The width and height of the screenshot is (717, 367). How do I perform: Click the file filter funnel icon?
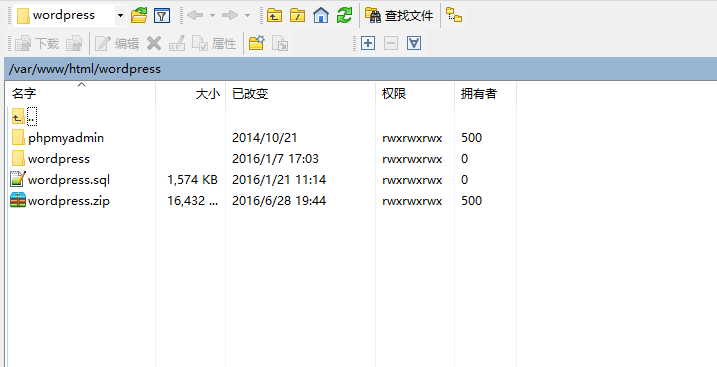click(x=162, y=16)
